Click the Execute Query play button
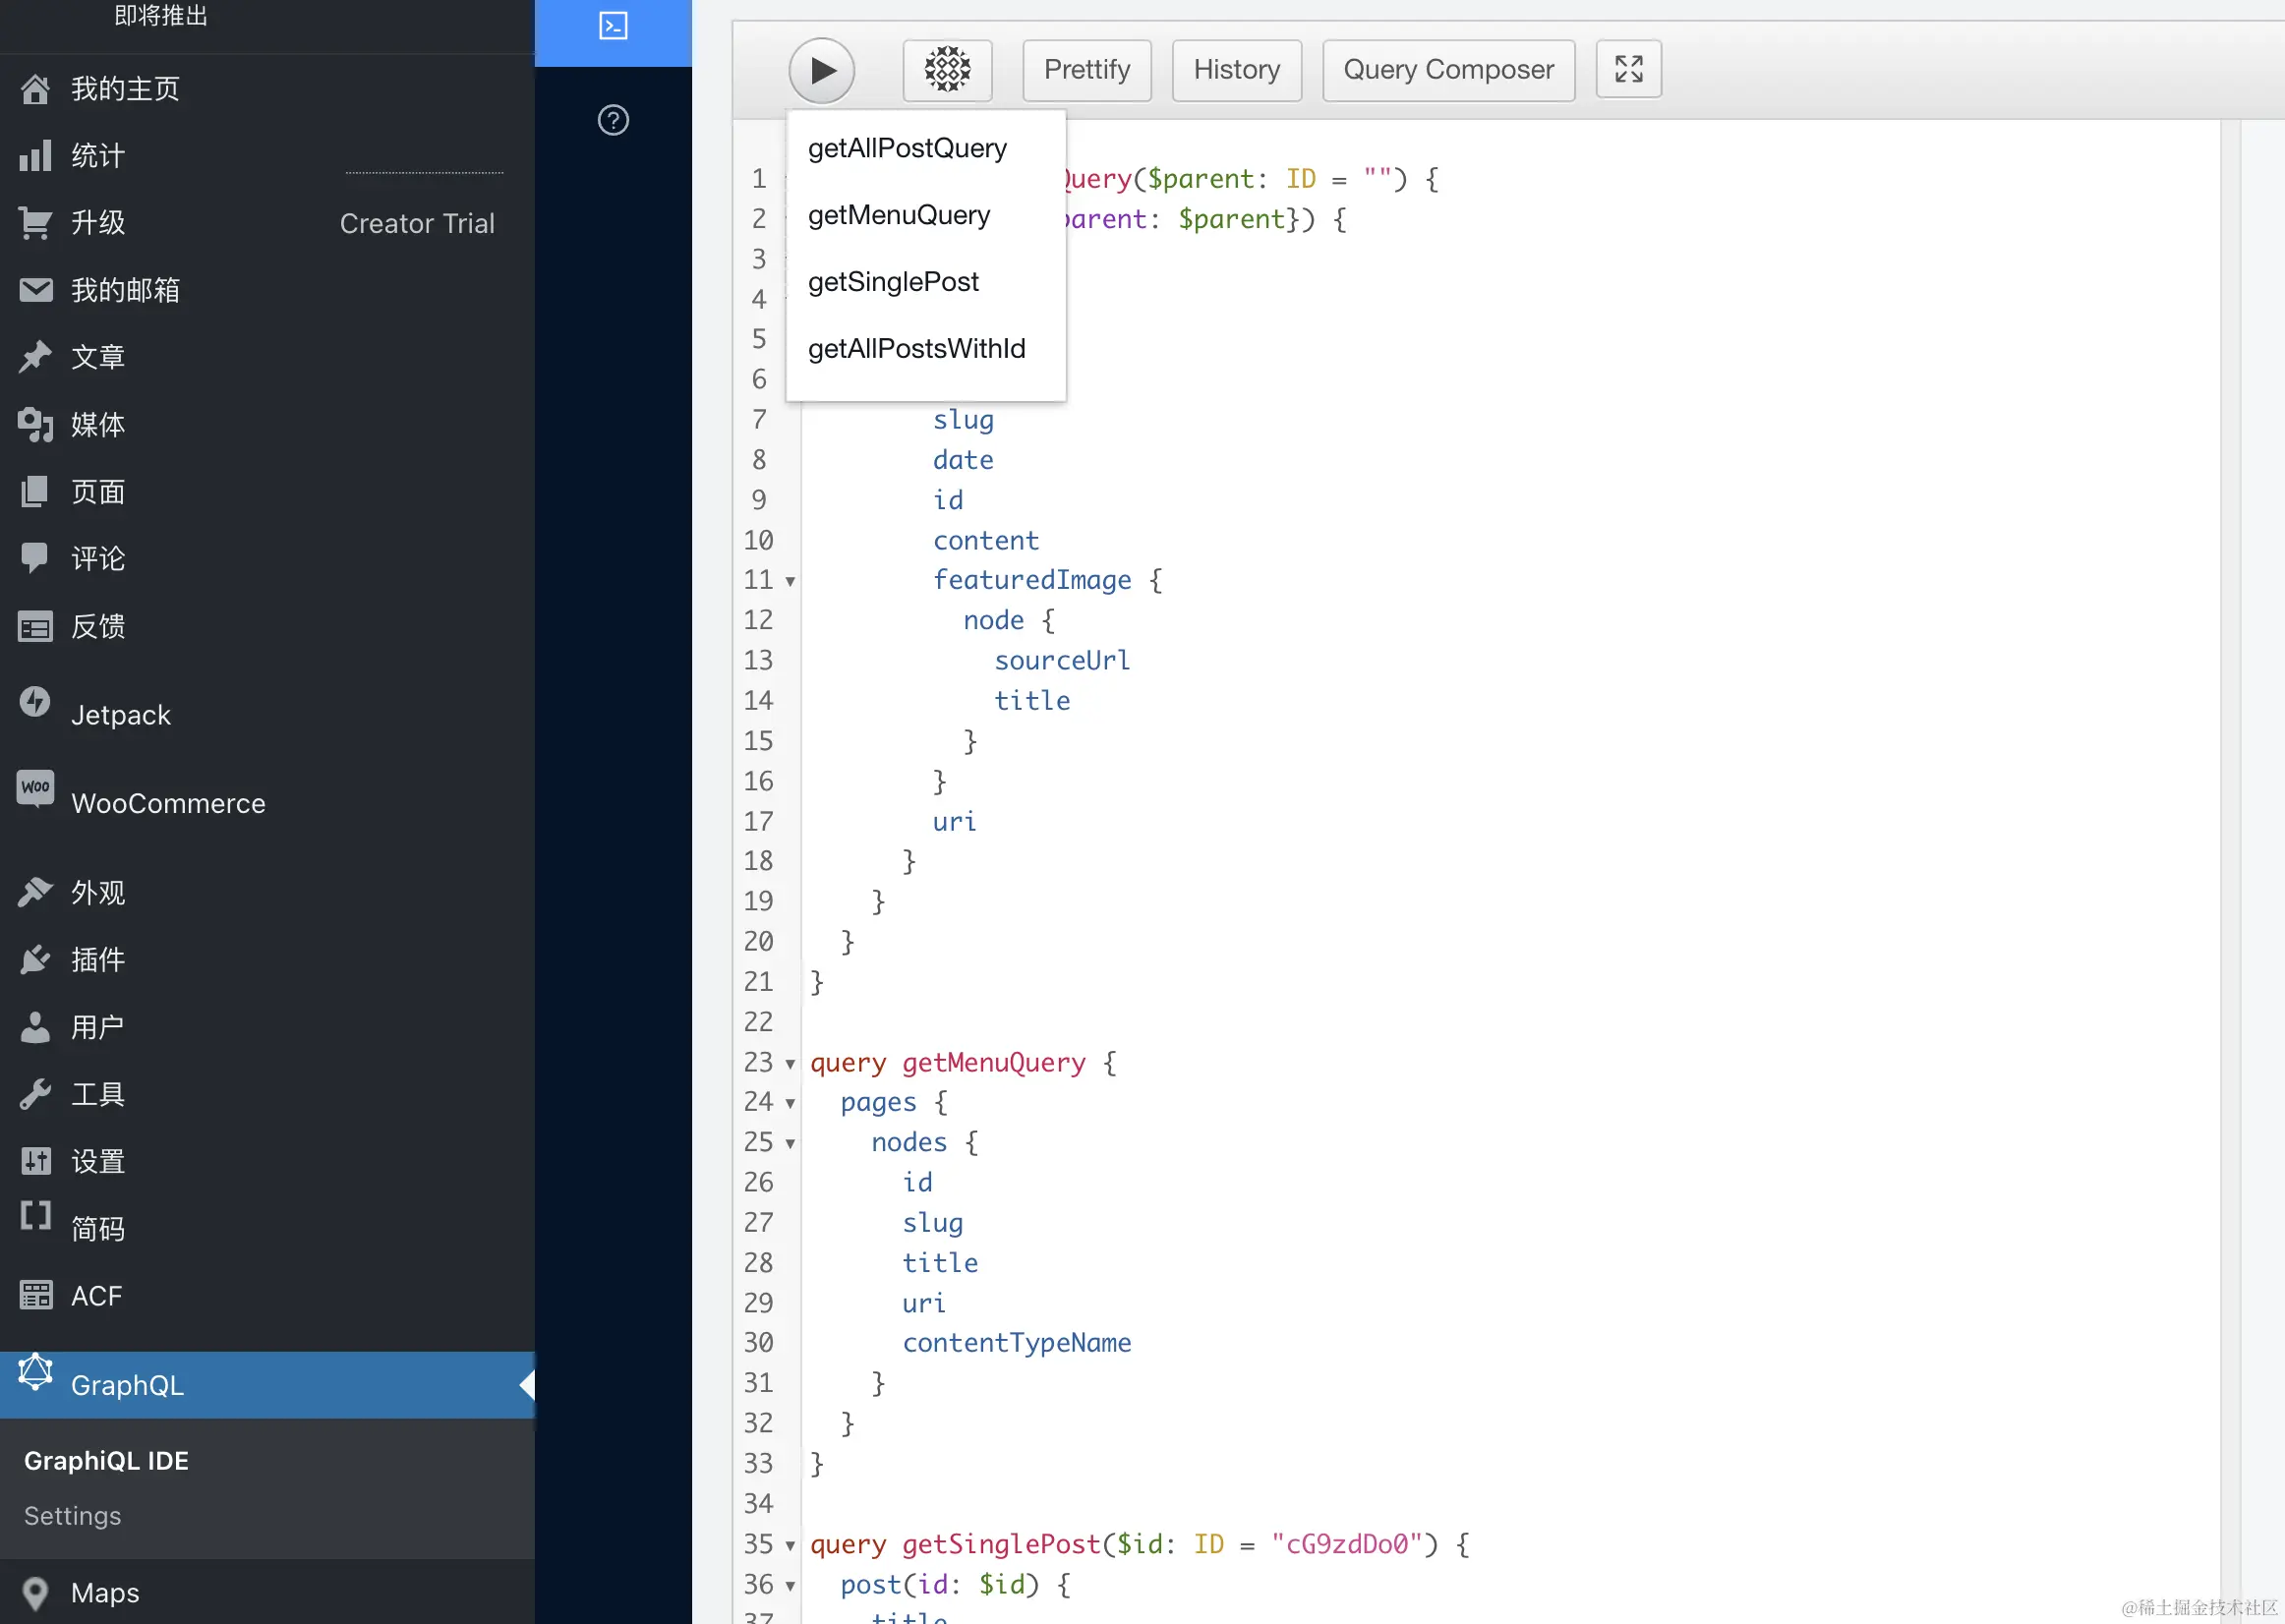 [x=821, y=70]
